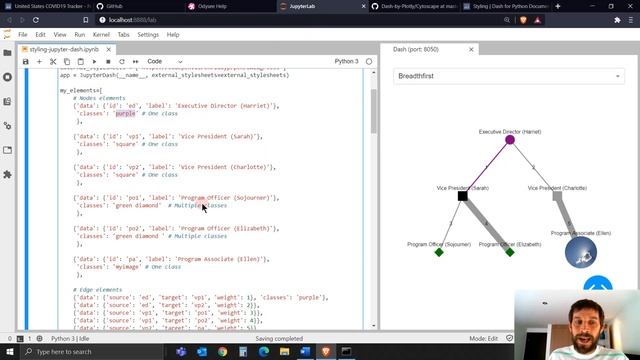Open browser extensions puzzle icon
This screenshot has height=360, width=640.
(617, 20)
